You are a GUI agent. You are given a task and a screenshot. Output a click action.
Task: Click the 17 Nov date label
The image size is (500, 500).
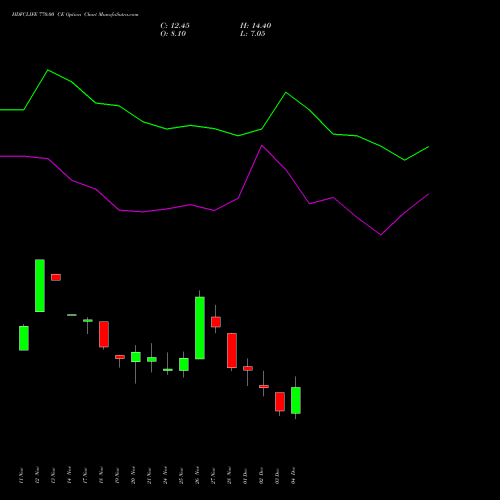[x=85, y=476]
